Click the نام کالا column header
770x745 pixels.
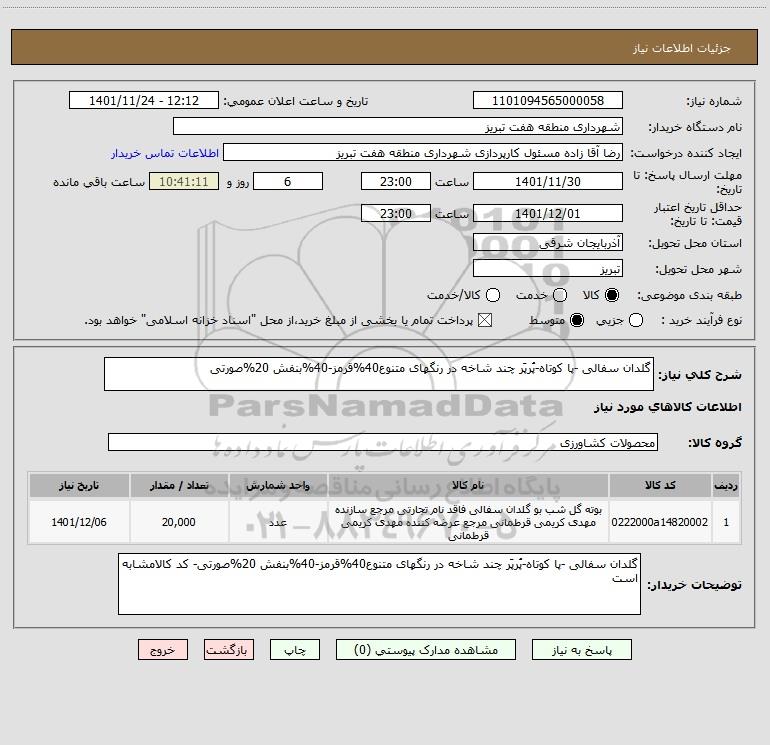pyautogui.click(x=468, y=486)
